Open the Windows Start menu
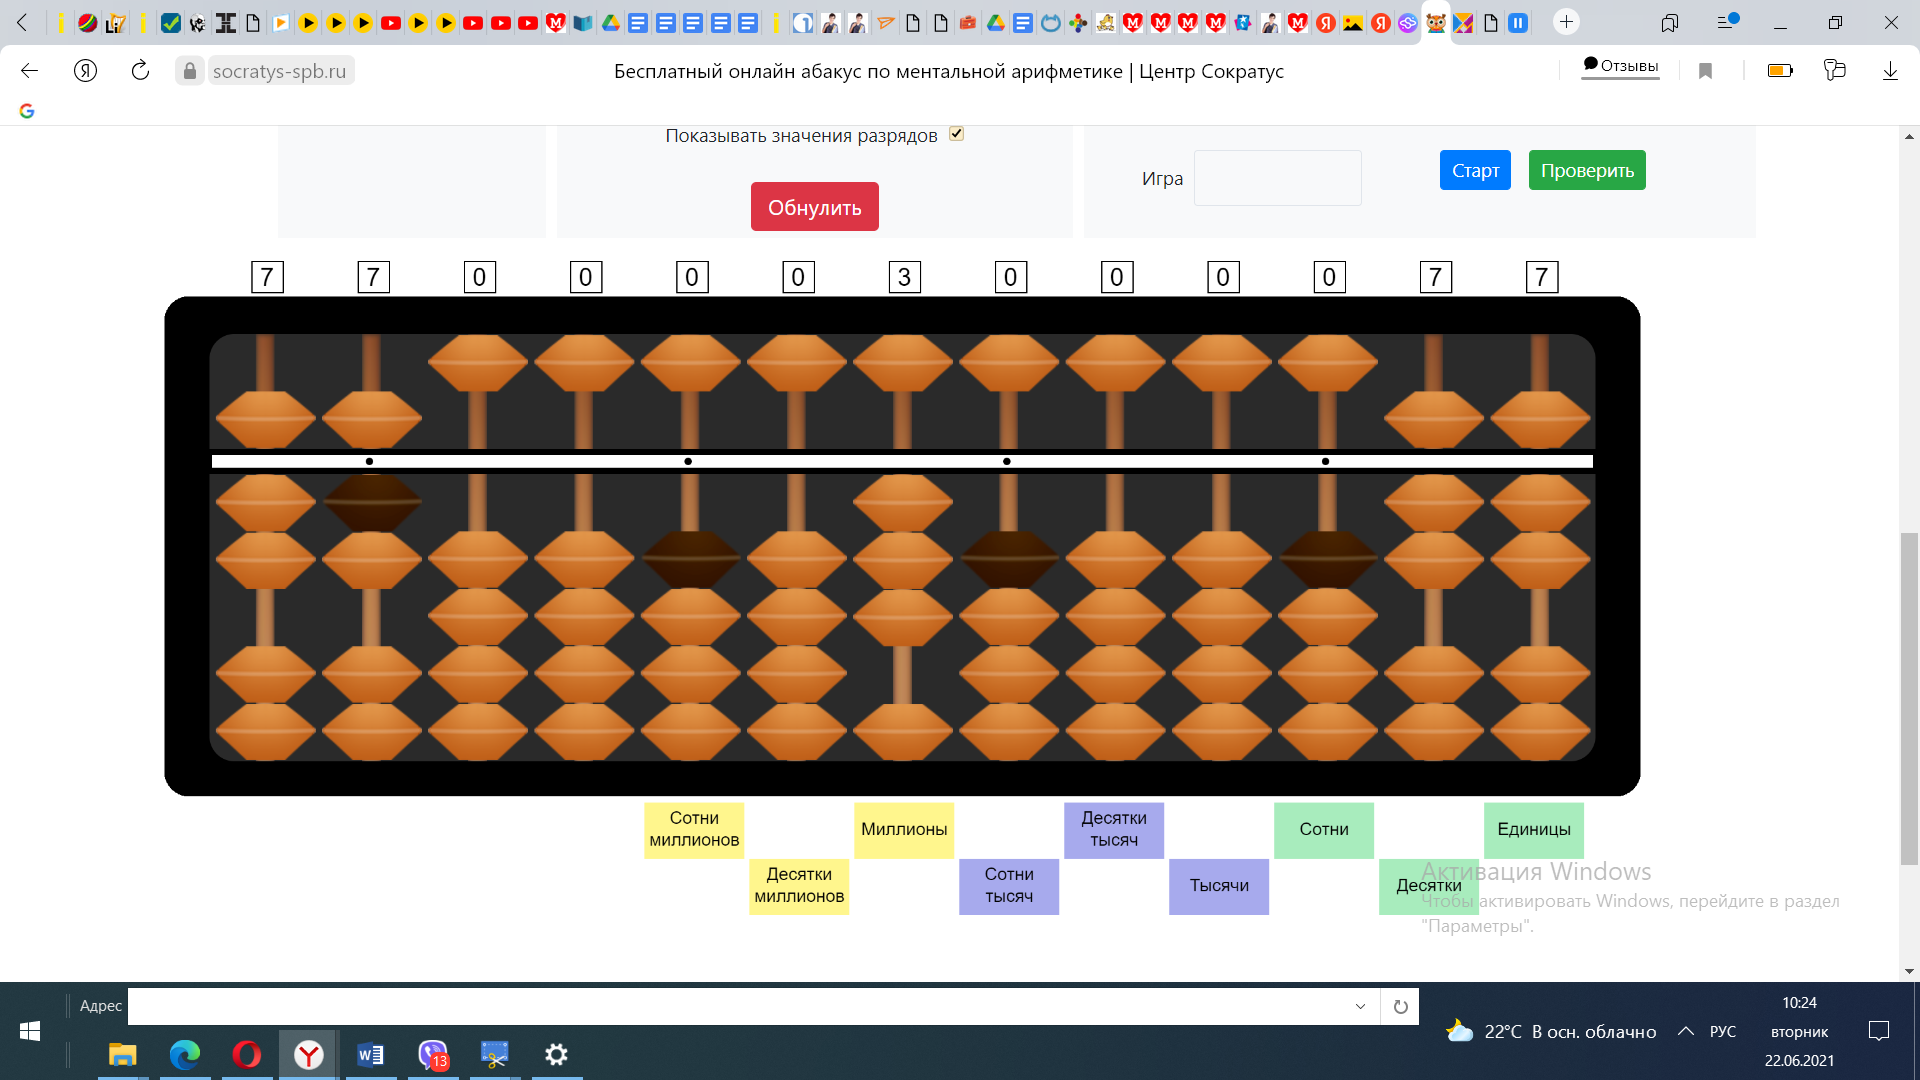The height and width of the screenshot is (1080, 1920). point(30,1031)
